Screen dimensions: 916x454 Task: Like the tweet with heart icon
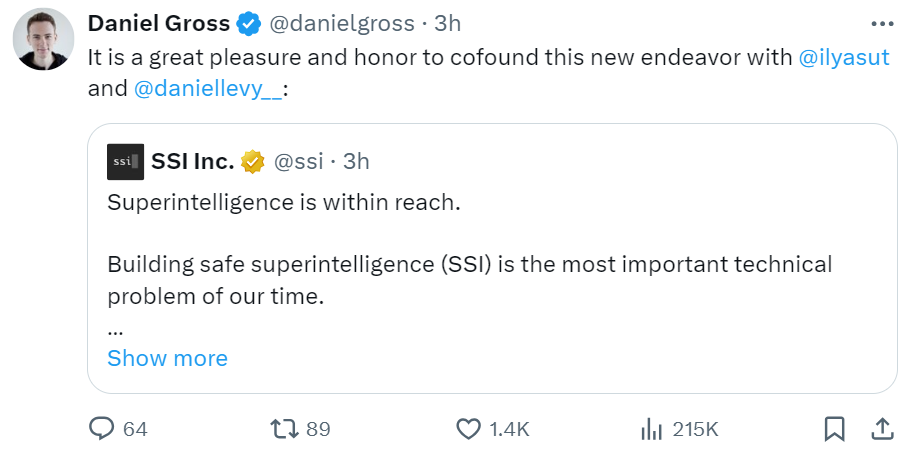(467, 429)
